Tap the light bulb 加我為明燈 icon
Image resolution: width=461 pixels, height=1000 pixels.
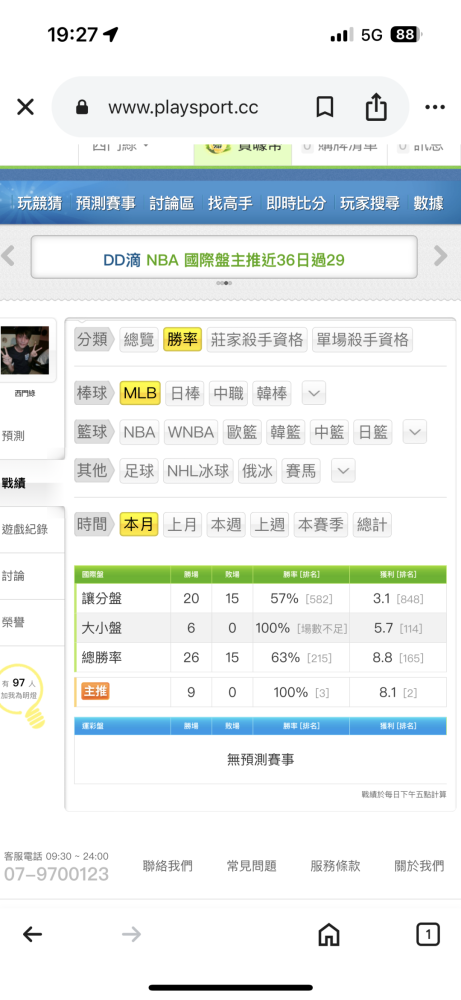point(23,696)
